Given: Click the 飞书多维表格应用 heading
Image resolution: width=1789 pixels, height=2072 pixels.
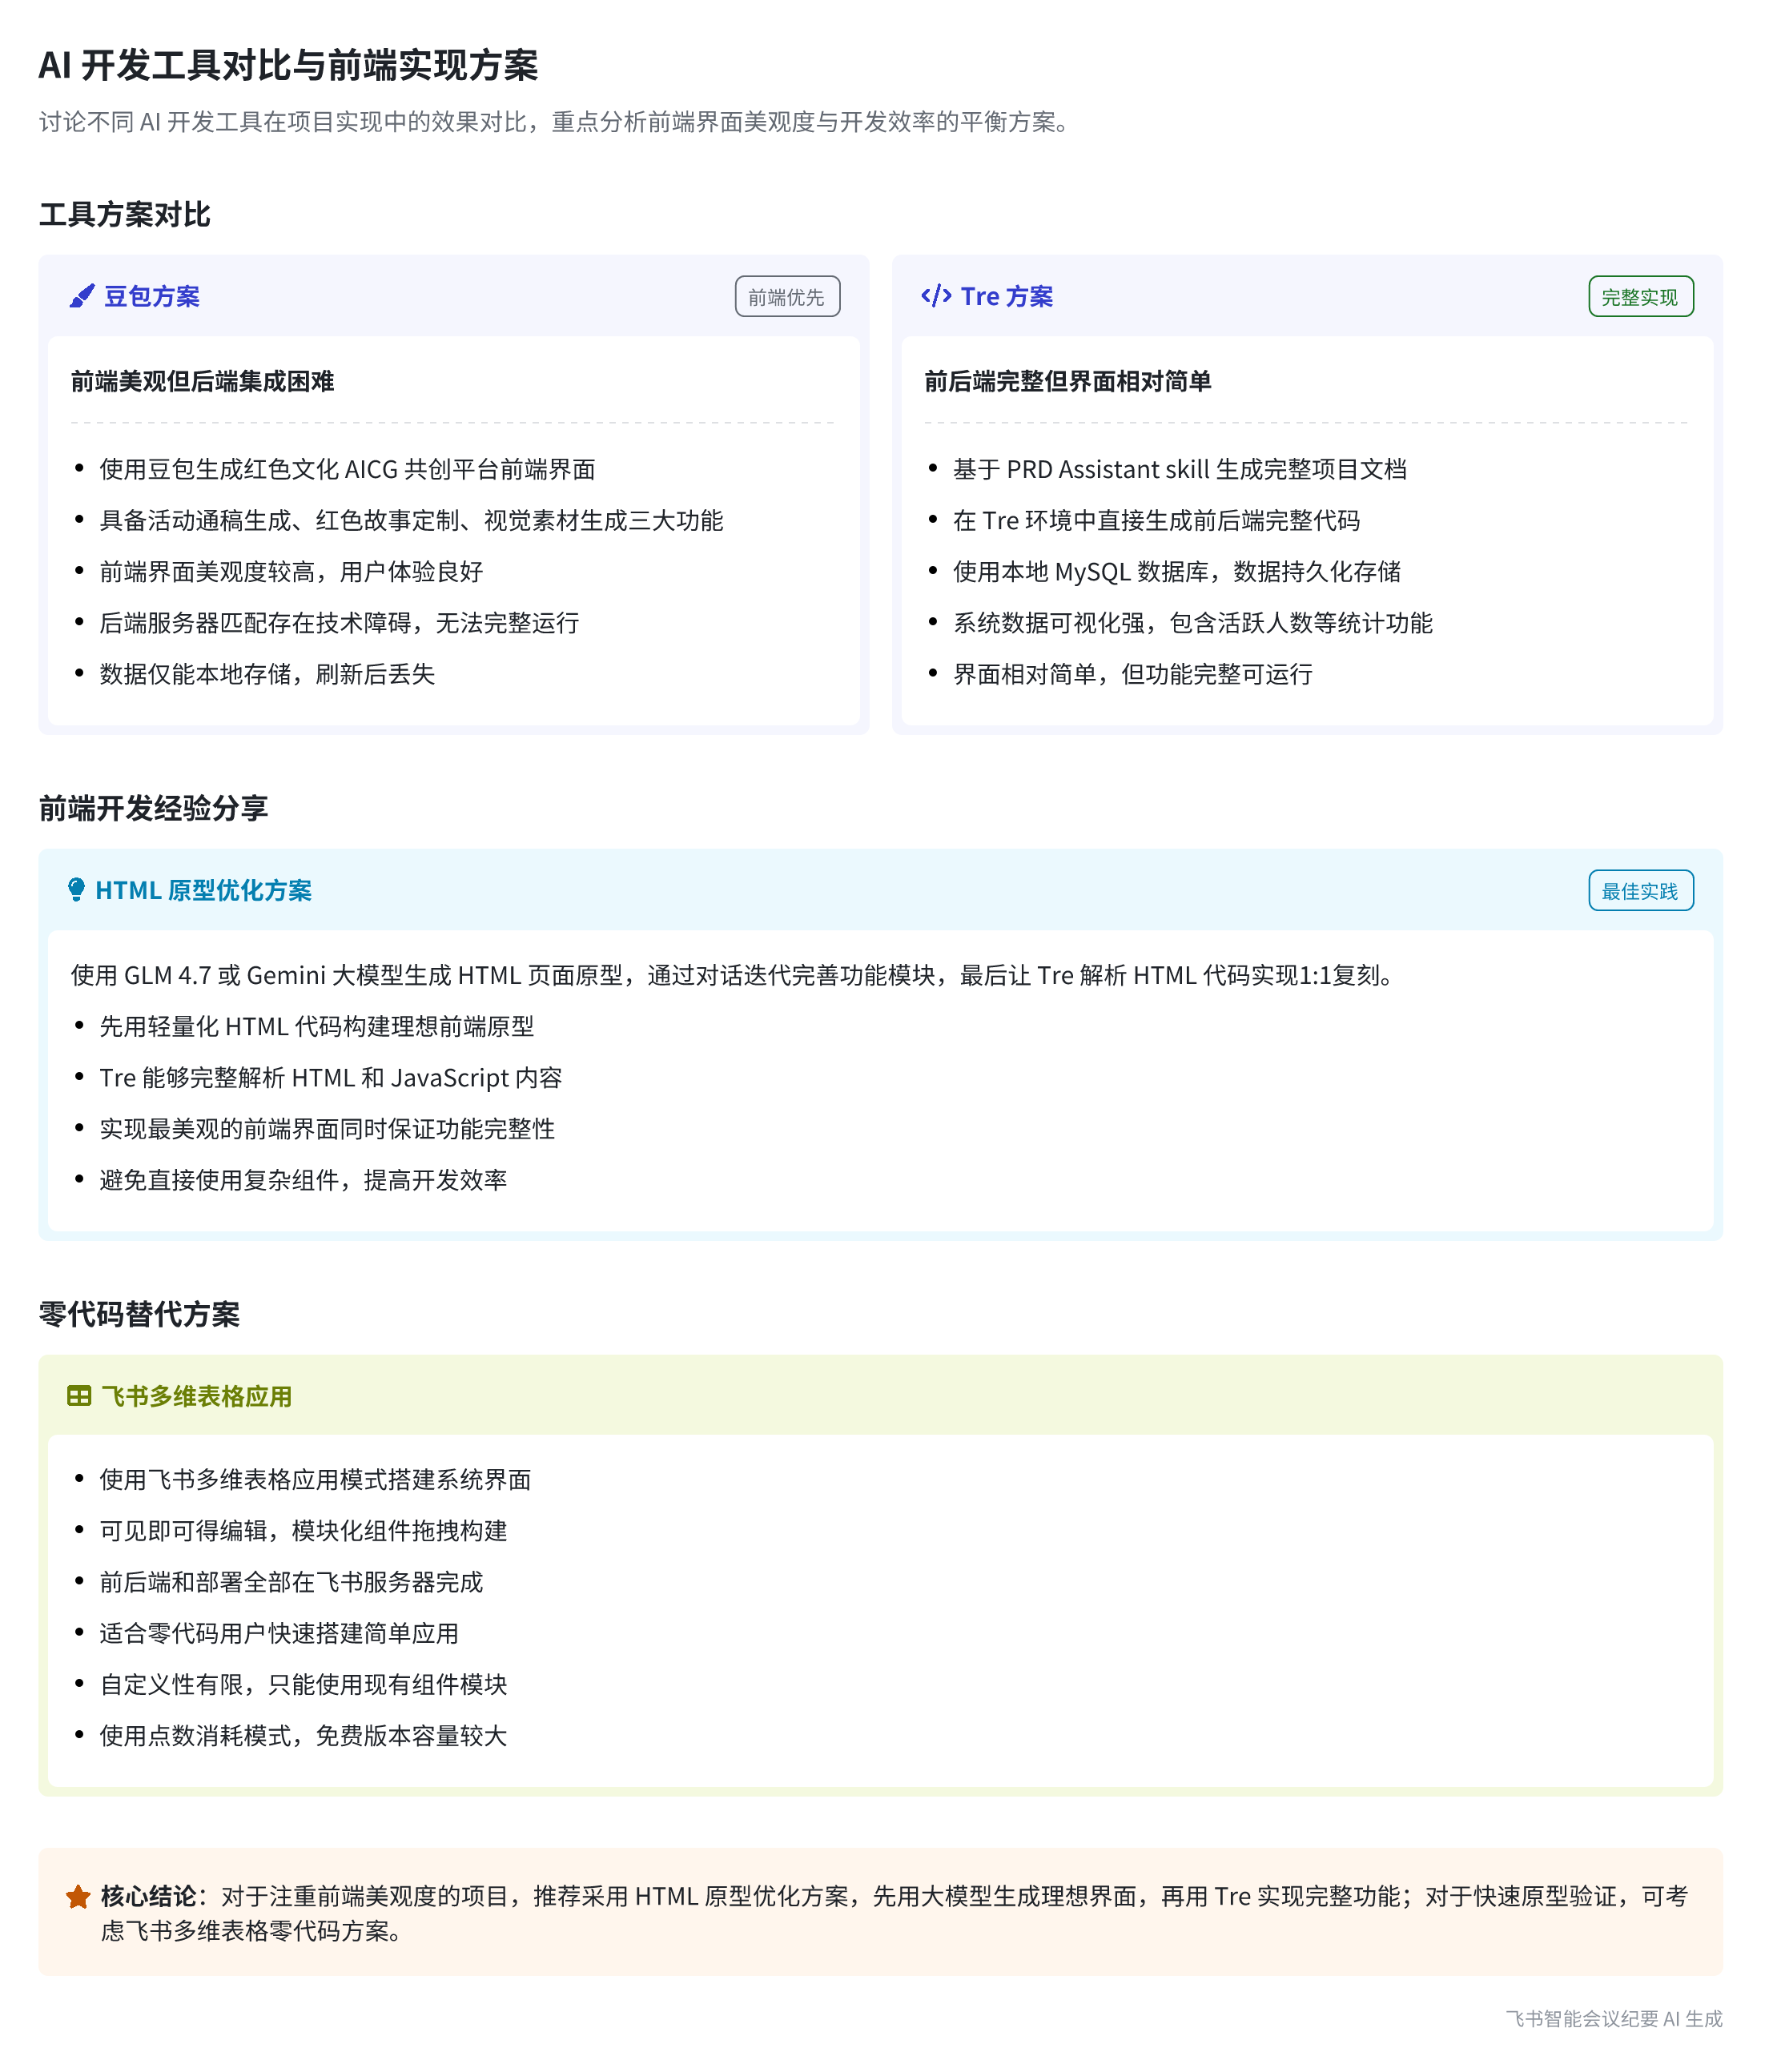Looking at the screenshot, I should [x=196, y=1397].
